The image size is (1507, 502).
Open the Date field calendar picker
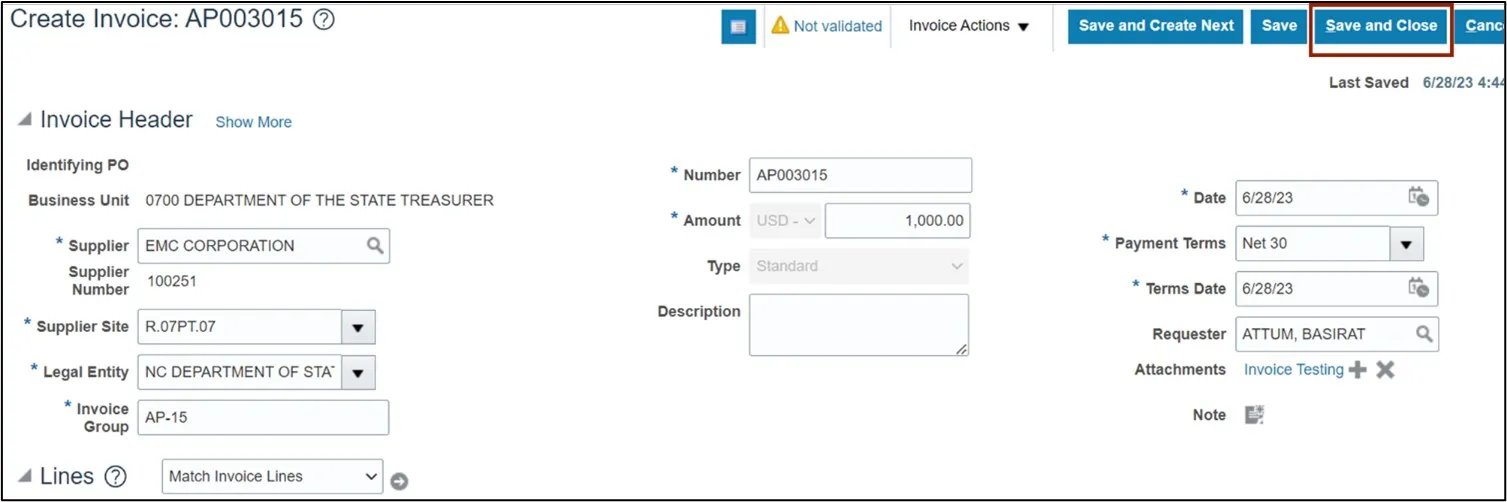point(1418,197)
